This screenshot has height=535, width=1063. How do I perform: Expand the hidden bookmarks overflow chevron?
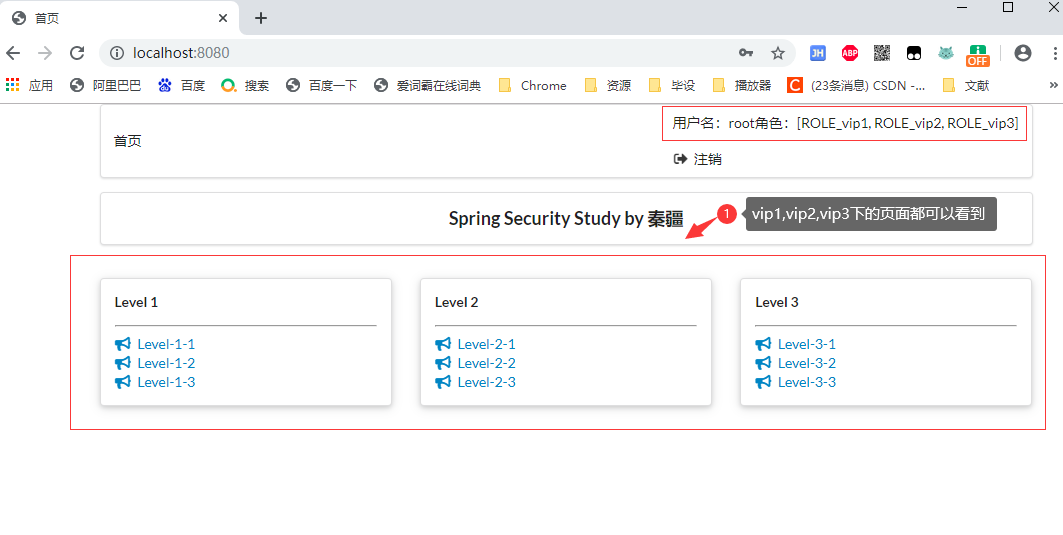click(x=1052, y=86)
